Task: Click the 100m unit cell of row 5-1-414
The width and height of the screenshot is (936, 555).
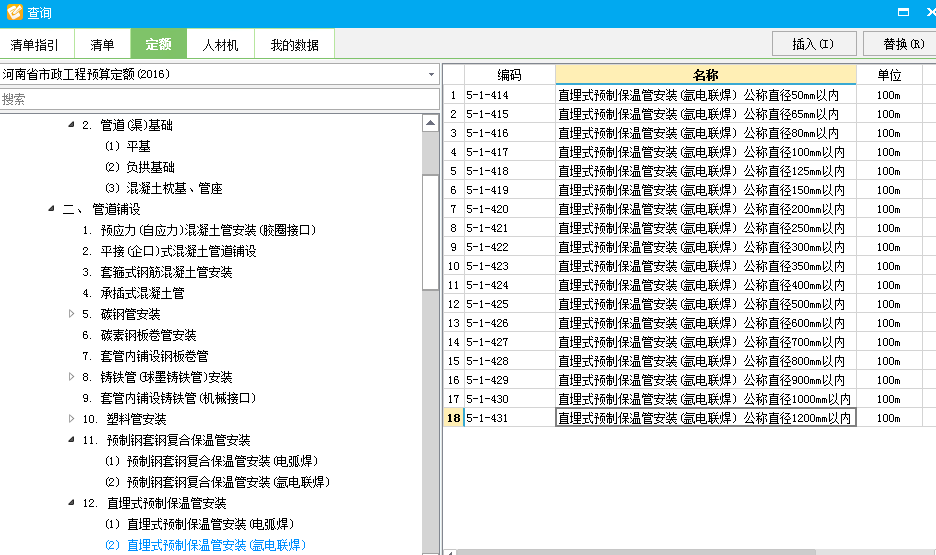Action: [x=889, y=95]
